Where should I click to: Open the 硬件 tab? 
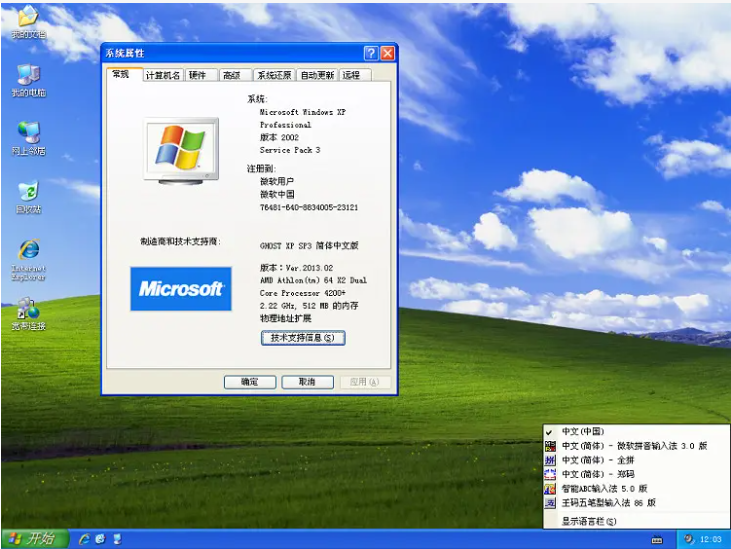(x=198, y=75)
